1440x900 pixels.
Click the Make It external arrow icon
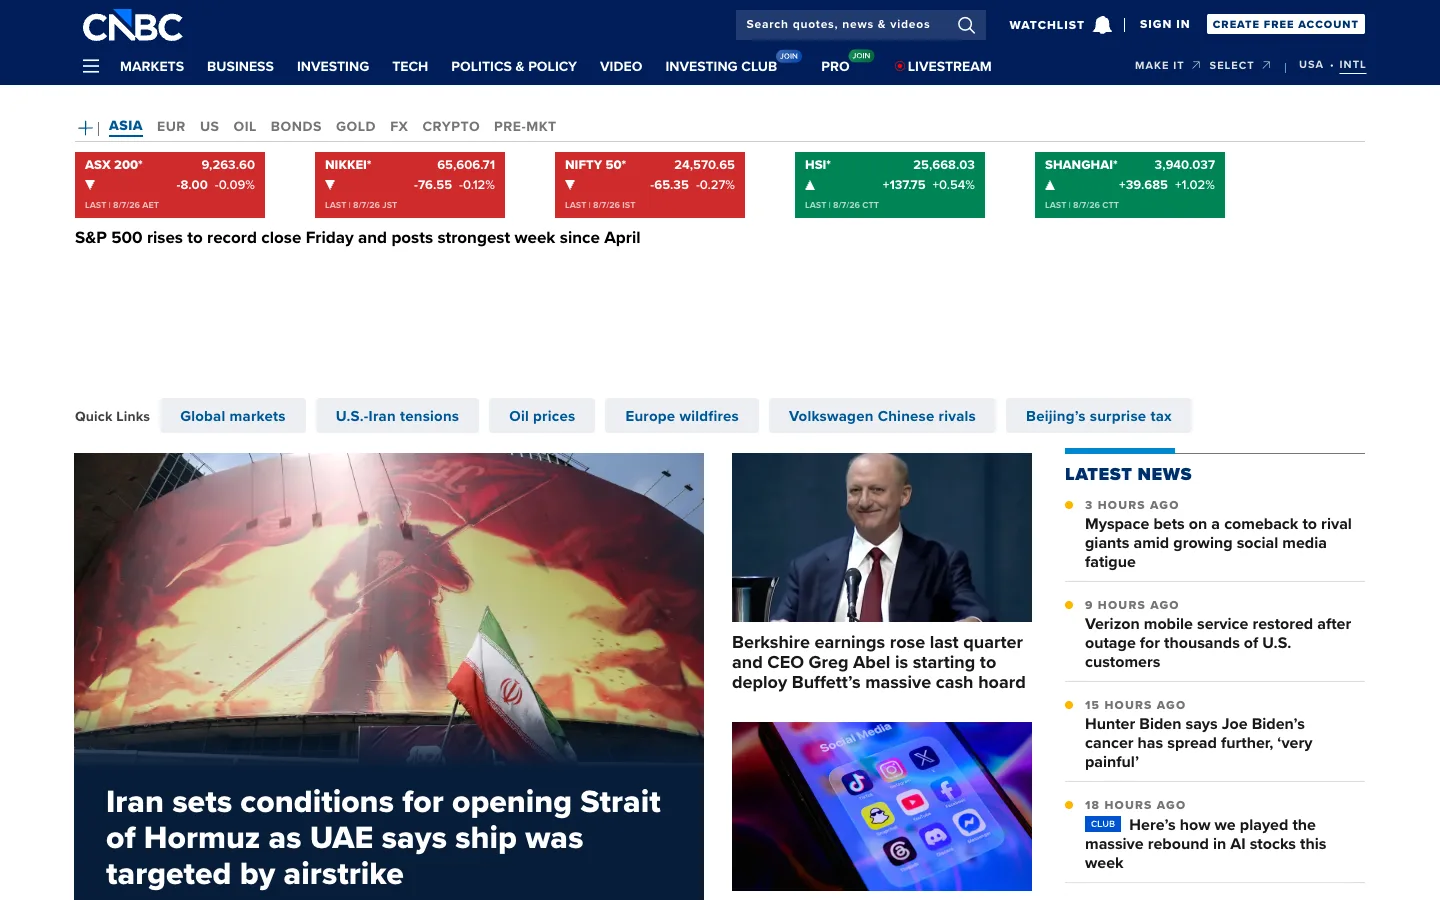(x=1196, y=65)
